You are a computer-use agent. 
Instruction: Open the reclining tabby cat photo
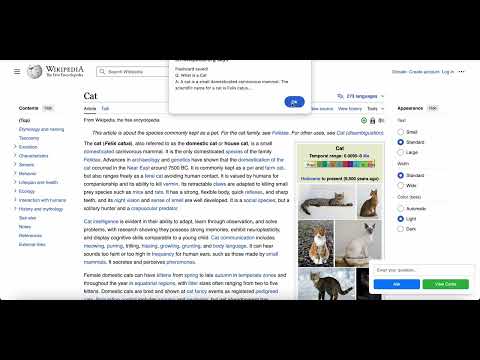tap(327, 201)
